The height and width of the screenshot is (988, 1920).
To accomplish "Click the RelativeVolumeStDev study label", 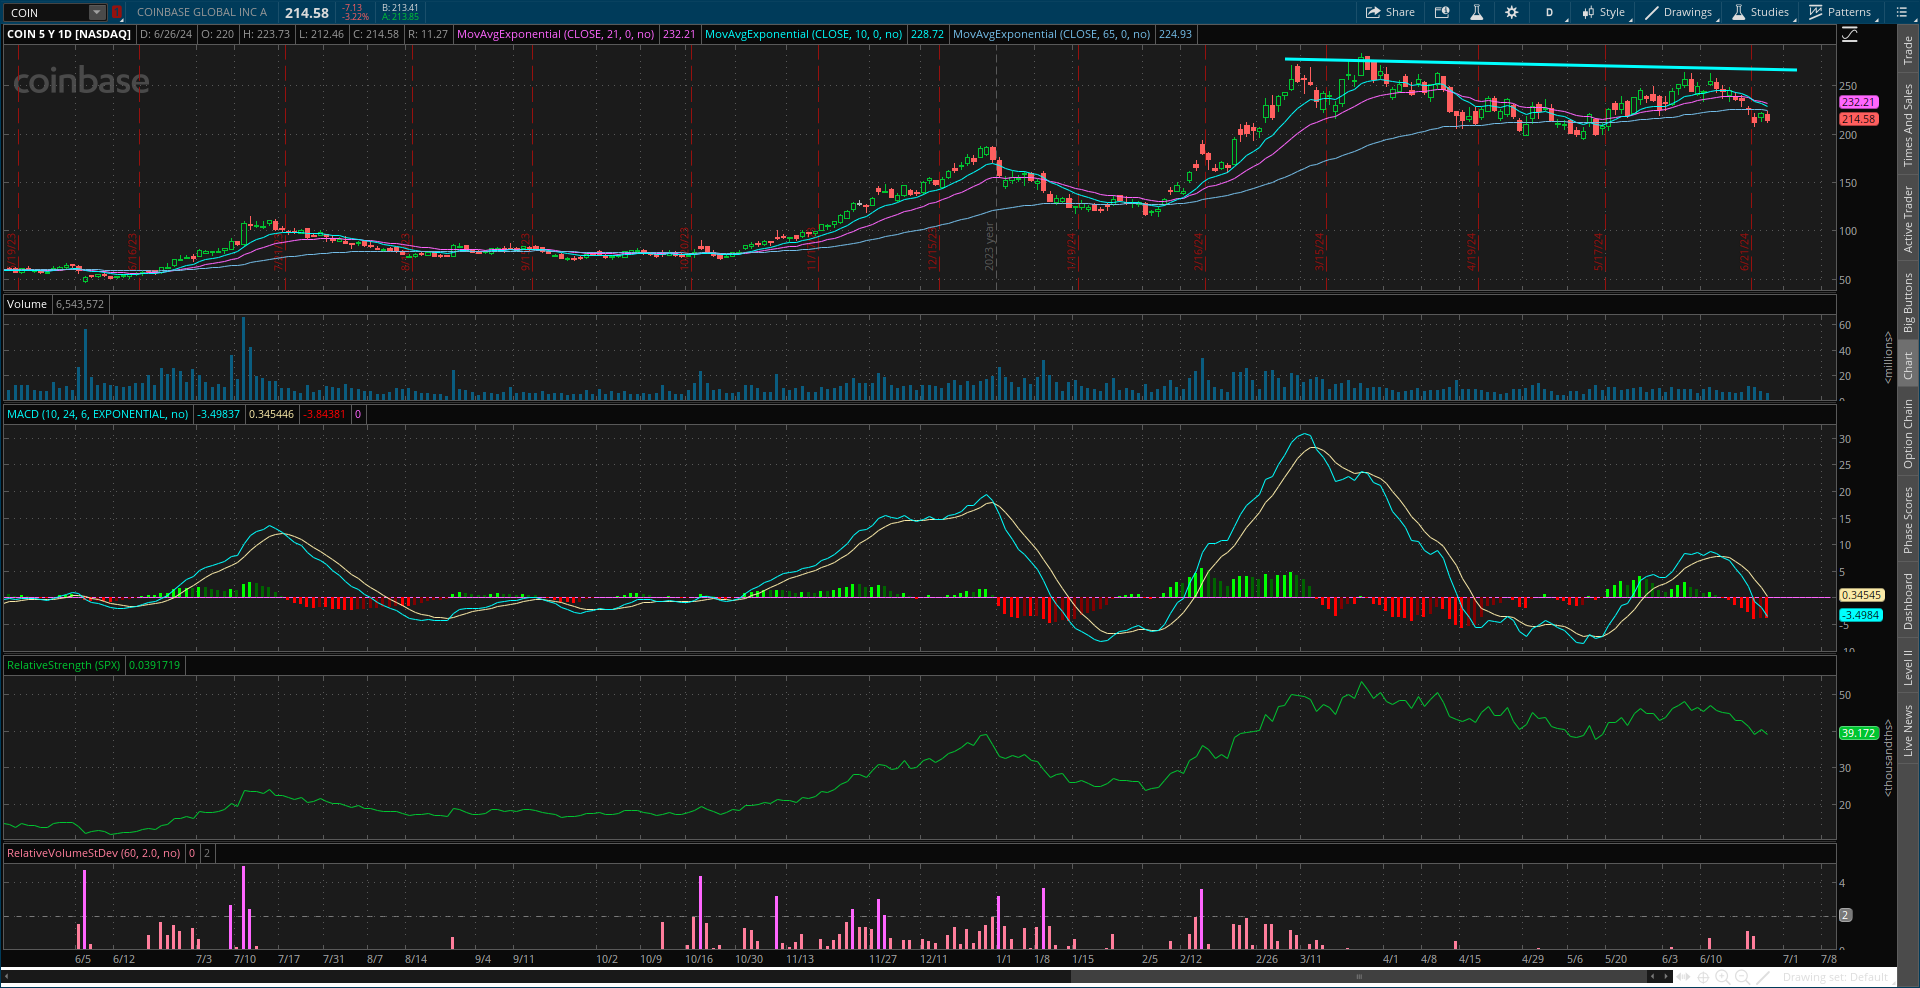I will (x=94, y=853).
